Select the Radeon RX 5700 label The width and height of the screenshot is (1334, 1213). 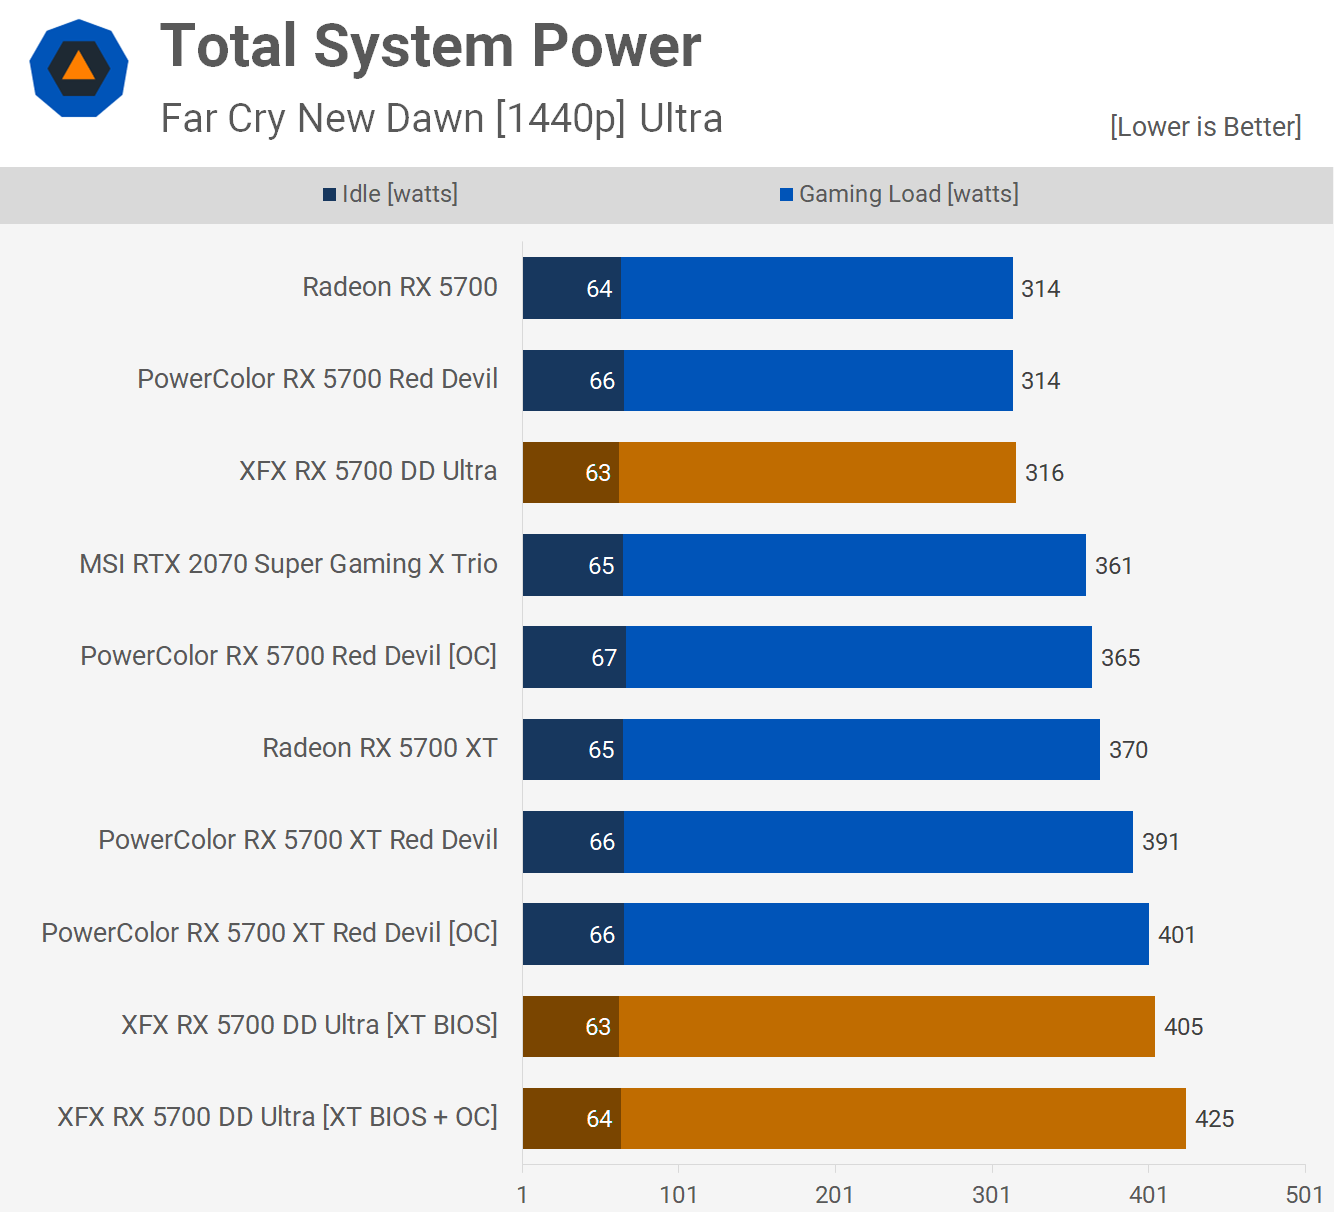(x=399, y=287)
